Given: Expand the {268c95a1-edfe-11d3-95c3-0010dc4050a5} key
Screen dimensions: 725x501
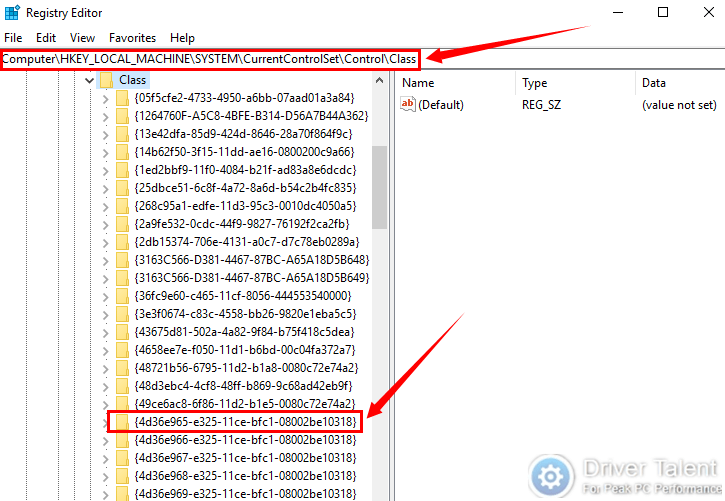Looking at the screenshot, I should [x=105, y=207].
